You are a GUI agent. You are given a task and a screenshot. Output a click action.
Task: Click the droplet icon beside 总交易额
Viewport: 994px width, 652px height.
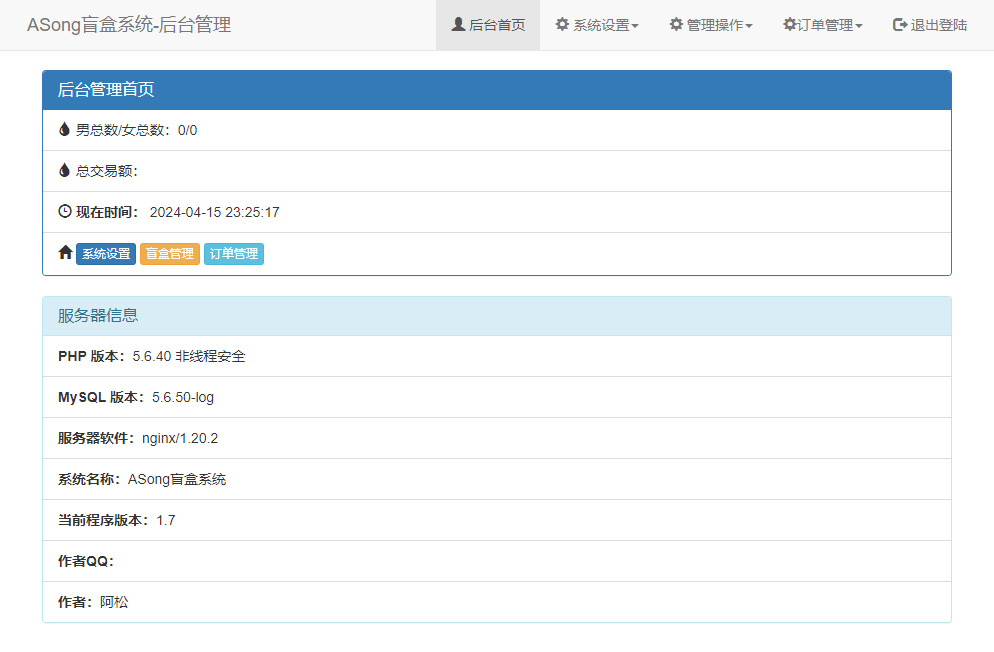coord(64,170)
